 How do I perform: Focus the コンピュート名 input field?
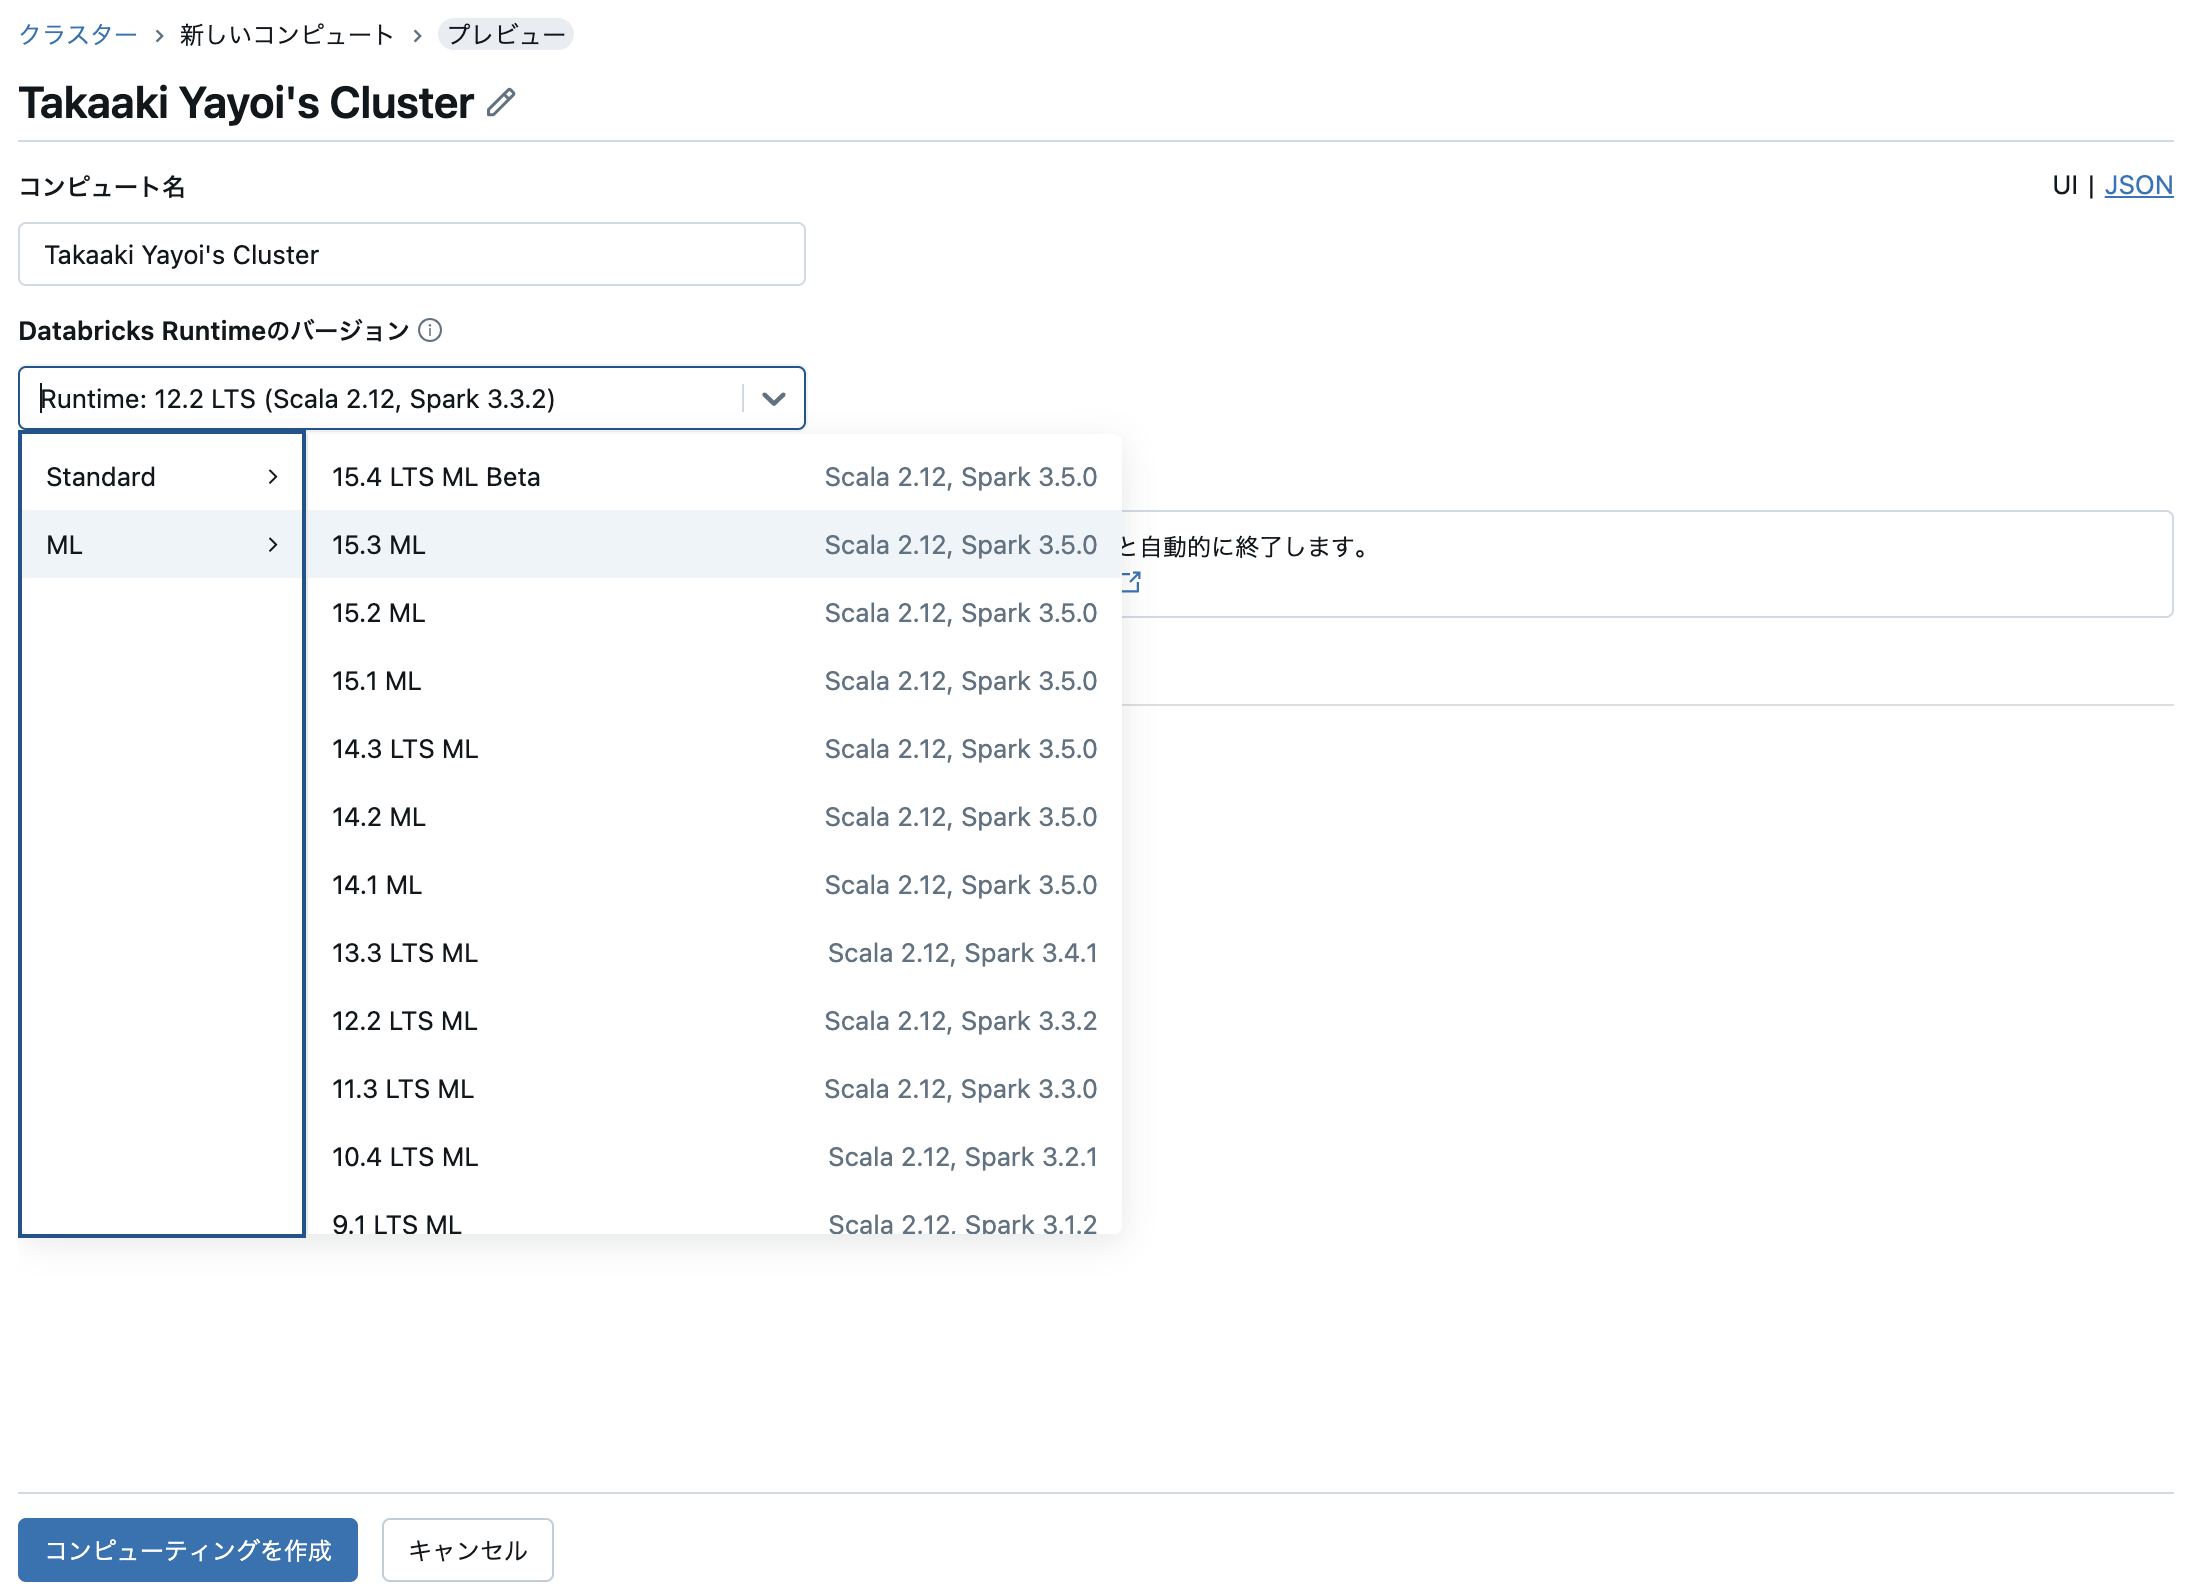click(x=411, y=255)
